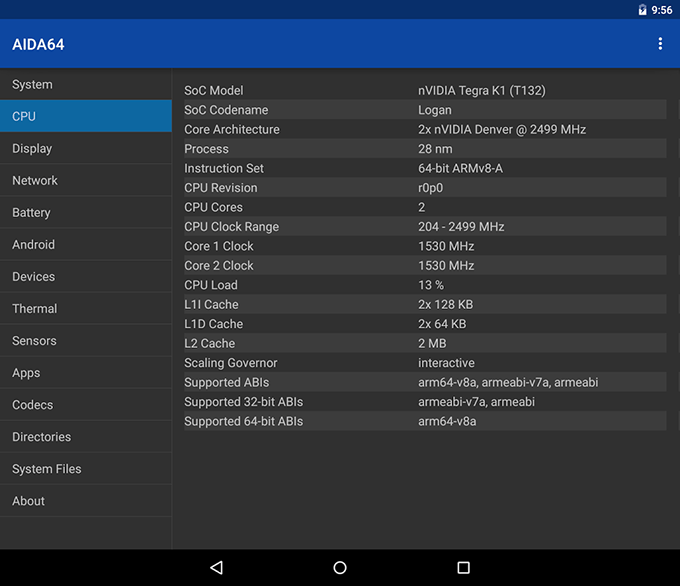This screenshot has height=586, width=680.
Task: Click the 2x 64 KB value
Action: point(442,324)
